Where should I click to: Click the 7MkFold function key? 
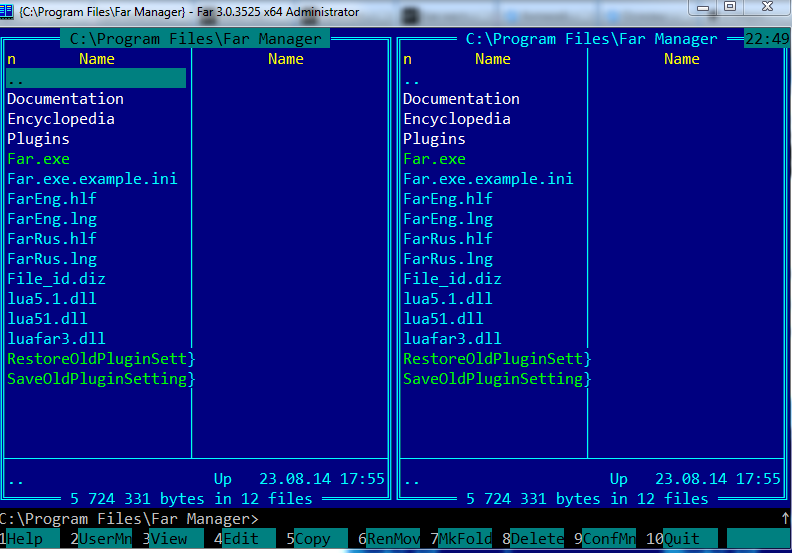(461, 539)
